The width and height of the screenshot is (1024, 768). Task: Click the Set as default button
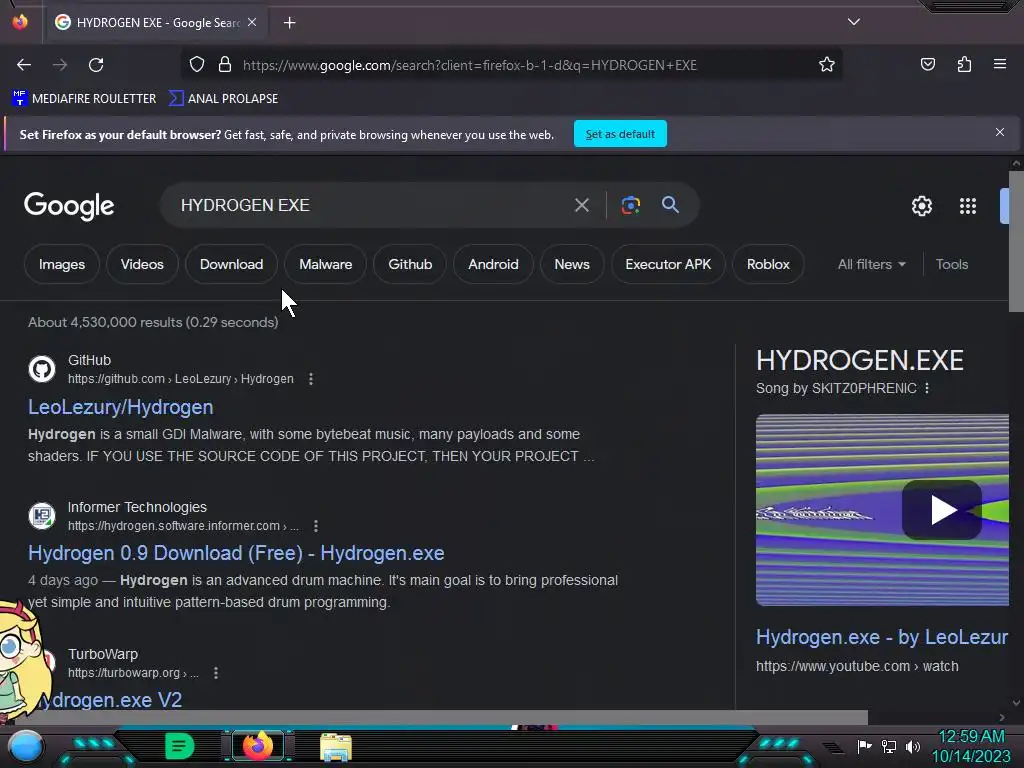(x=620, y=134)
